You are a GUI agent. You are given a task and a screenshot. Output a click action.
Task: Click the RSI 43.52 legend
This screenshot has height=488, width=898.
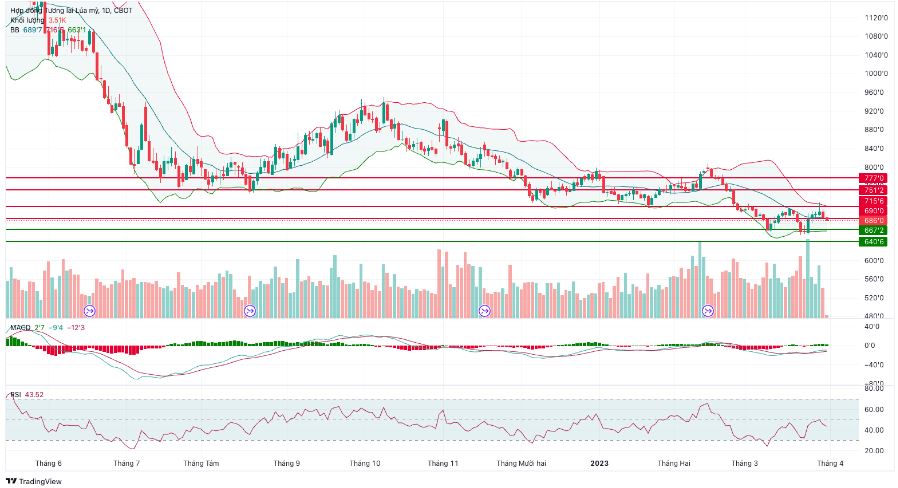(x=26, y=395)
